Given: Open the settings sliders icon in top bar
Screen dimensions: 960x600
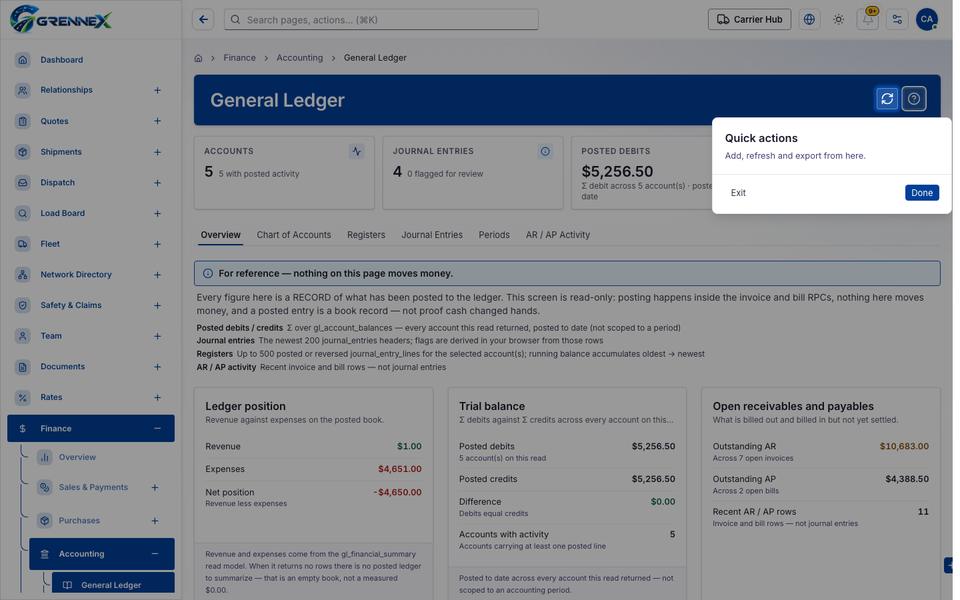Looking at the screenshot, I should click(897, 20).
